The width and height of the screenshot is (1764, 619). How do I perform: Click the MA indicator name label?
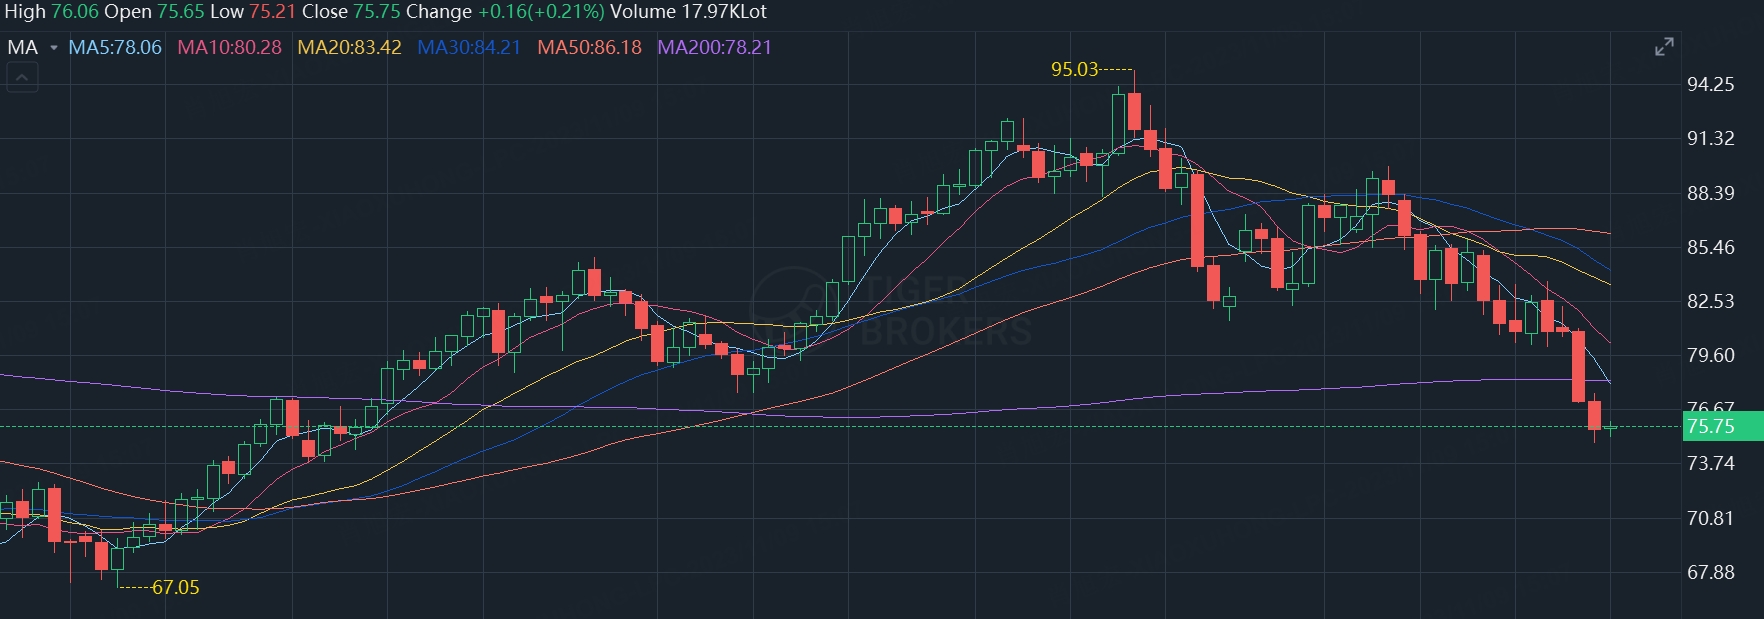23,47
